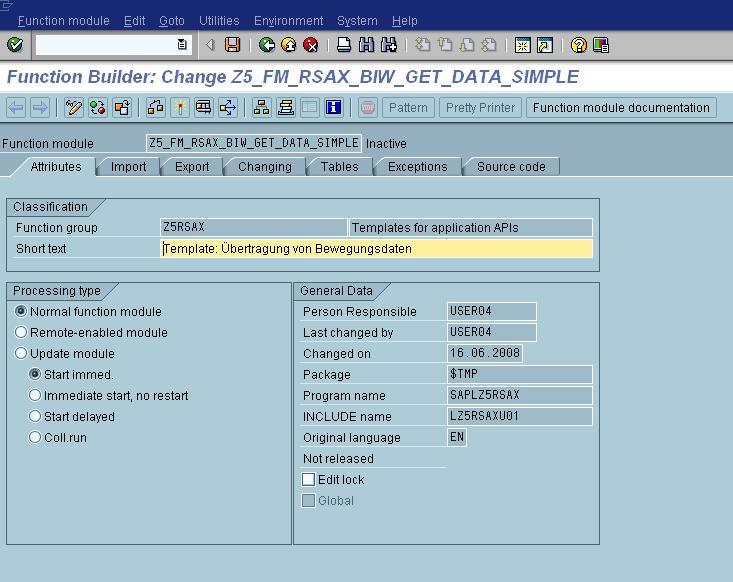The image size is (733, 582).
Task: Click the SAP system menu icon
Action: coord(7,5)
